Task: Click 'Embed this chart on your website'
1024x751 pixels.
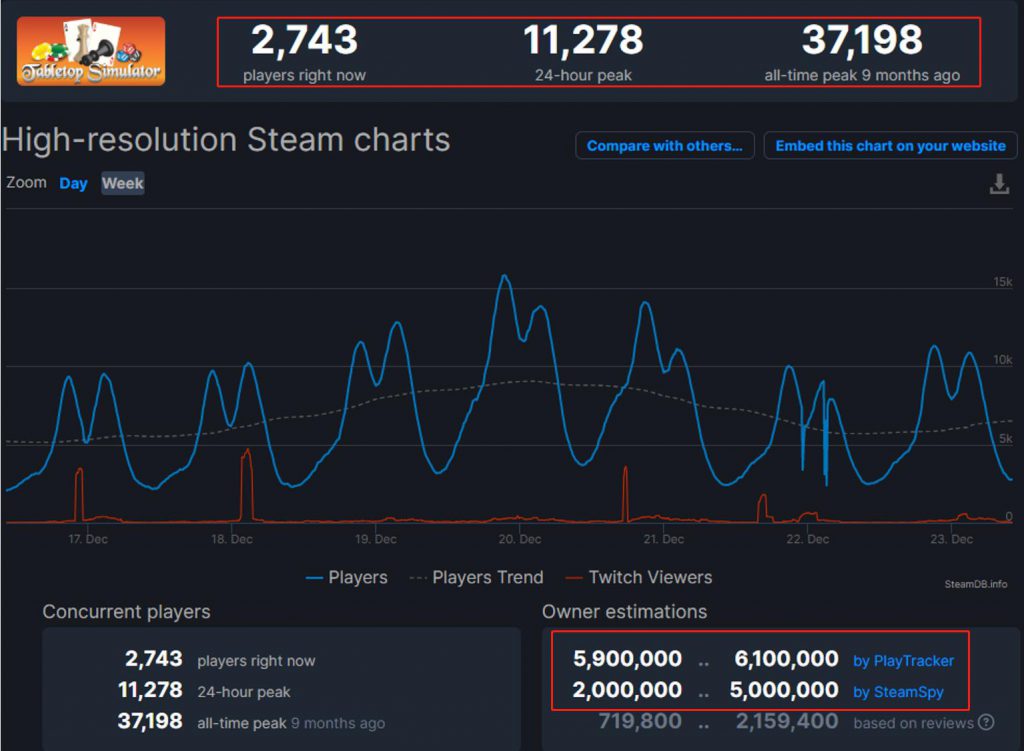Action: (x=890, y=146)
